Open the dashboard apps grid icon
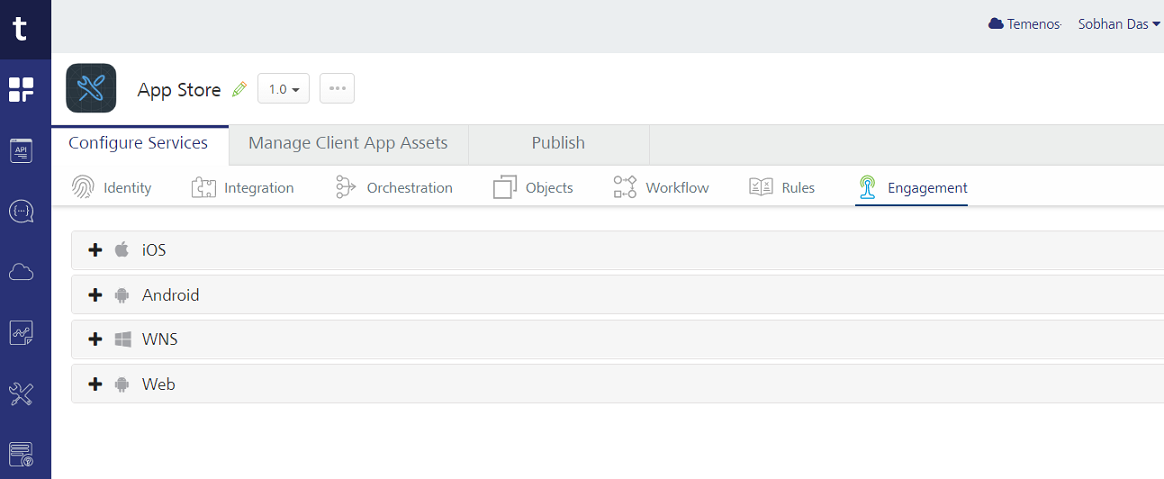 pos(21,90)
